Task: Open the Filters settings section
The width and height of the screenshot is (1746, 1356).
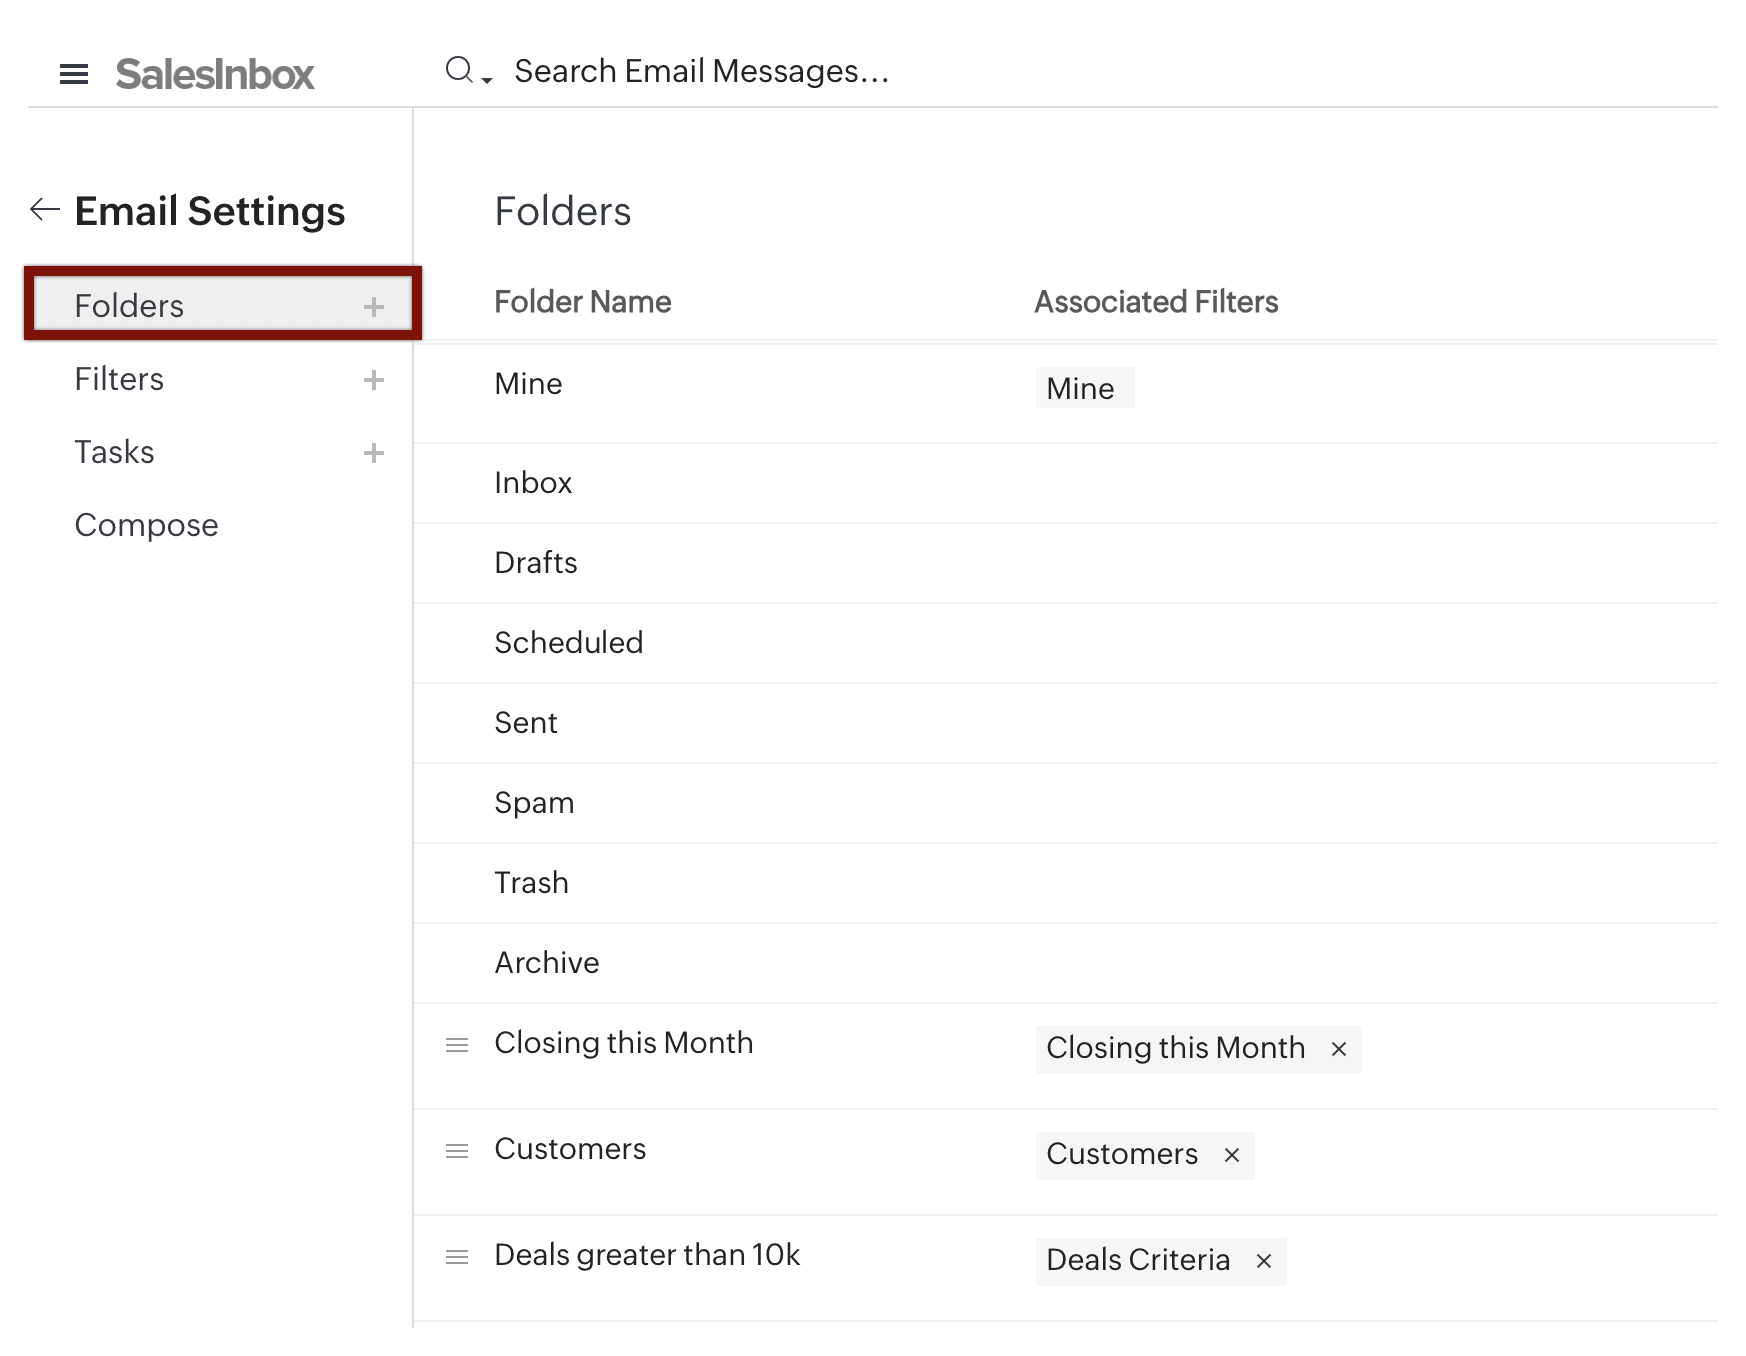Action: 119,379
